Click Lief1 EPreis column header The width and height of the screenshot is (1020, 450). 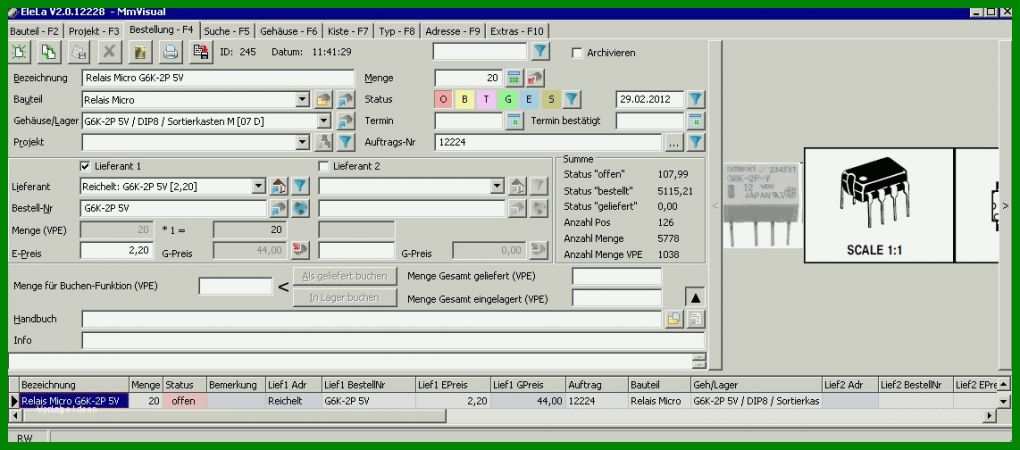[x=453, y=385]
